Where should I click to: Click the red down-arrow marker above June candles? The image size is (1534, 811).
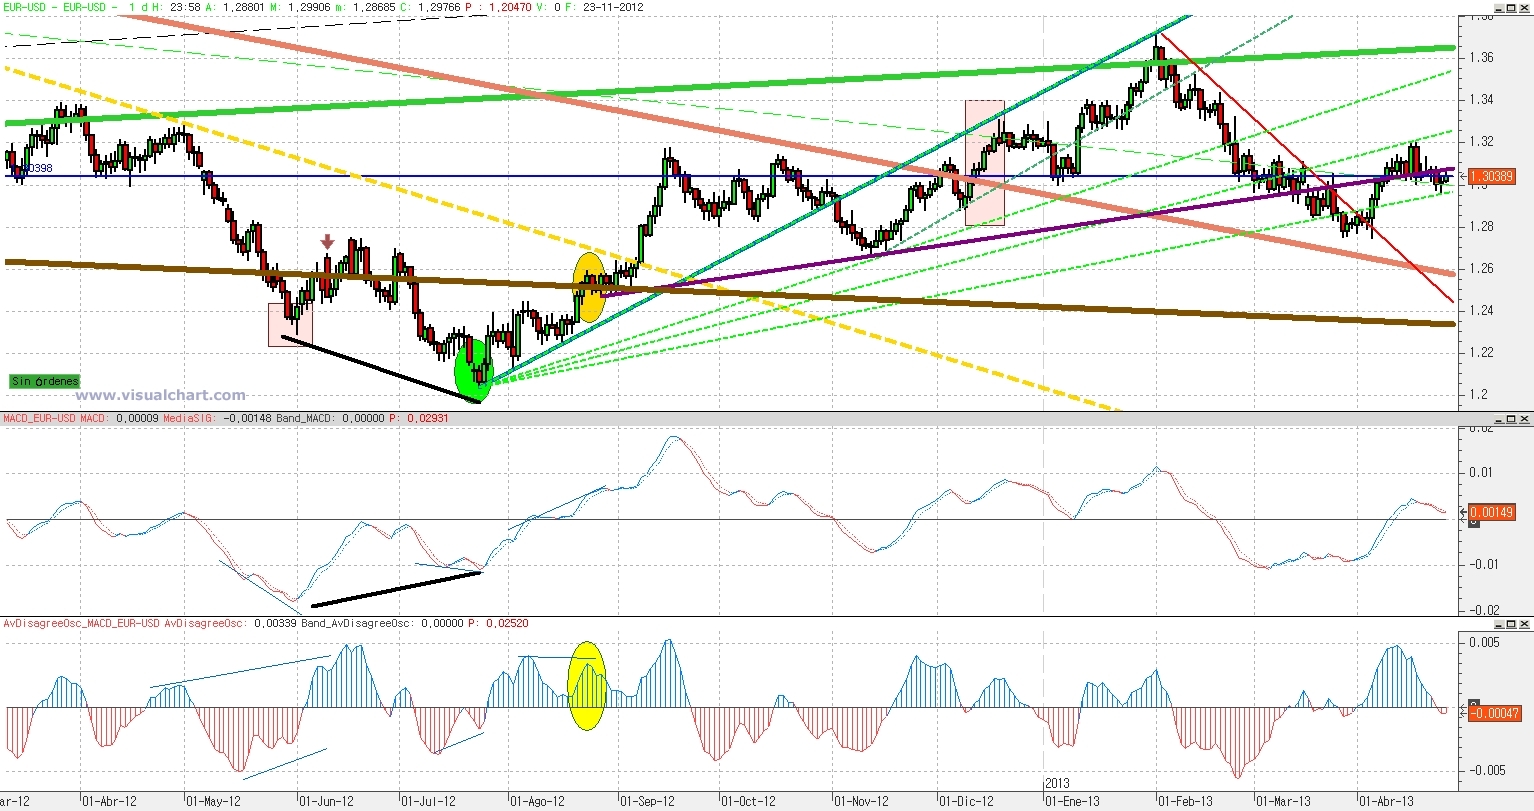[327, 242]
